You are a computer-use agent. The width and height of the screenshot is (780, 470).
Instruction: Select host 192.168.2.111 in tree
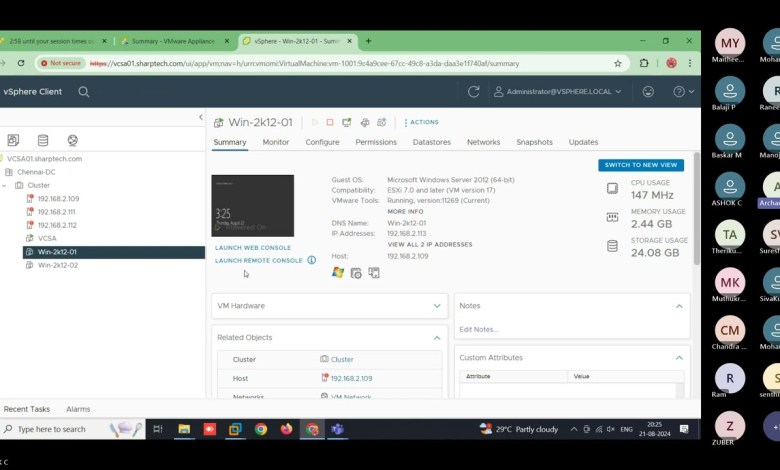pos(56,212)
